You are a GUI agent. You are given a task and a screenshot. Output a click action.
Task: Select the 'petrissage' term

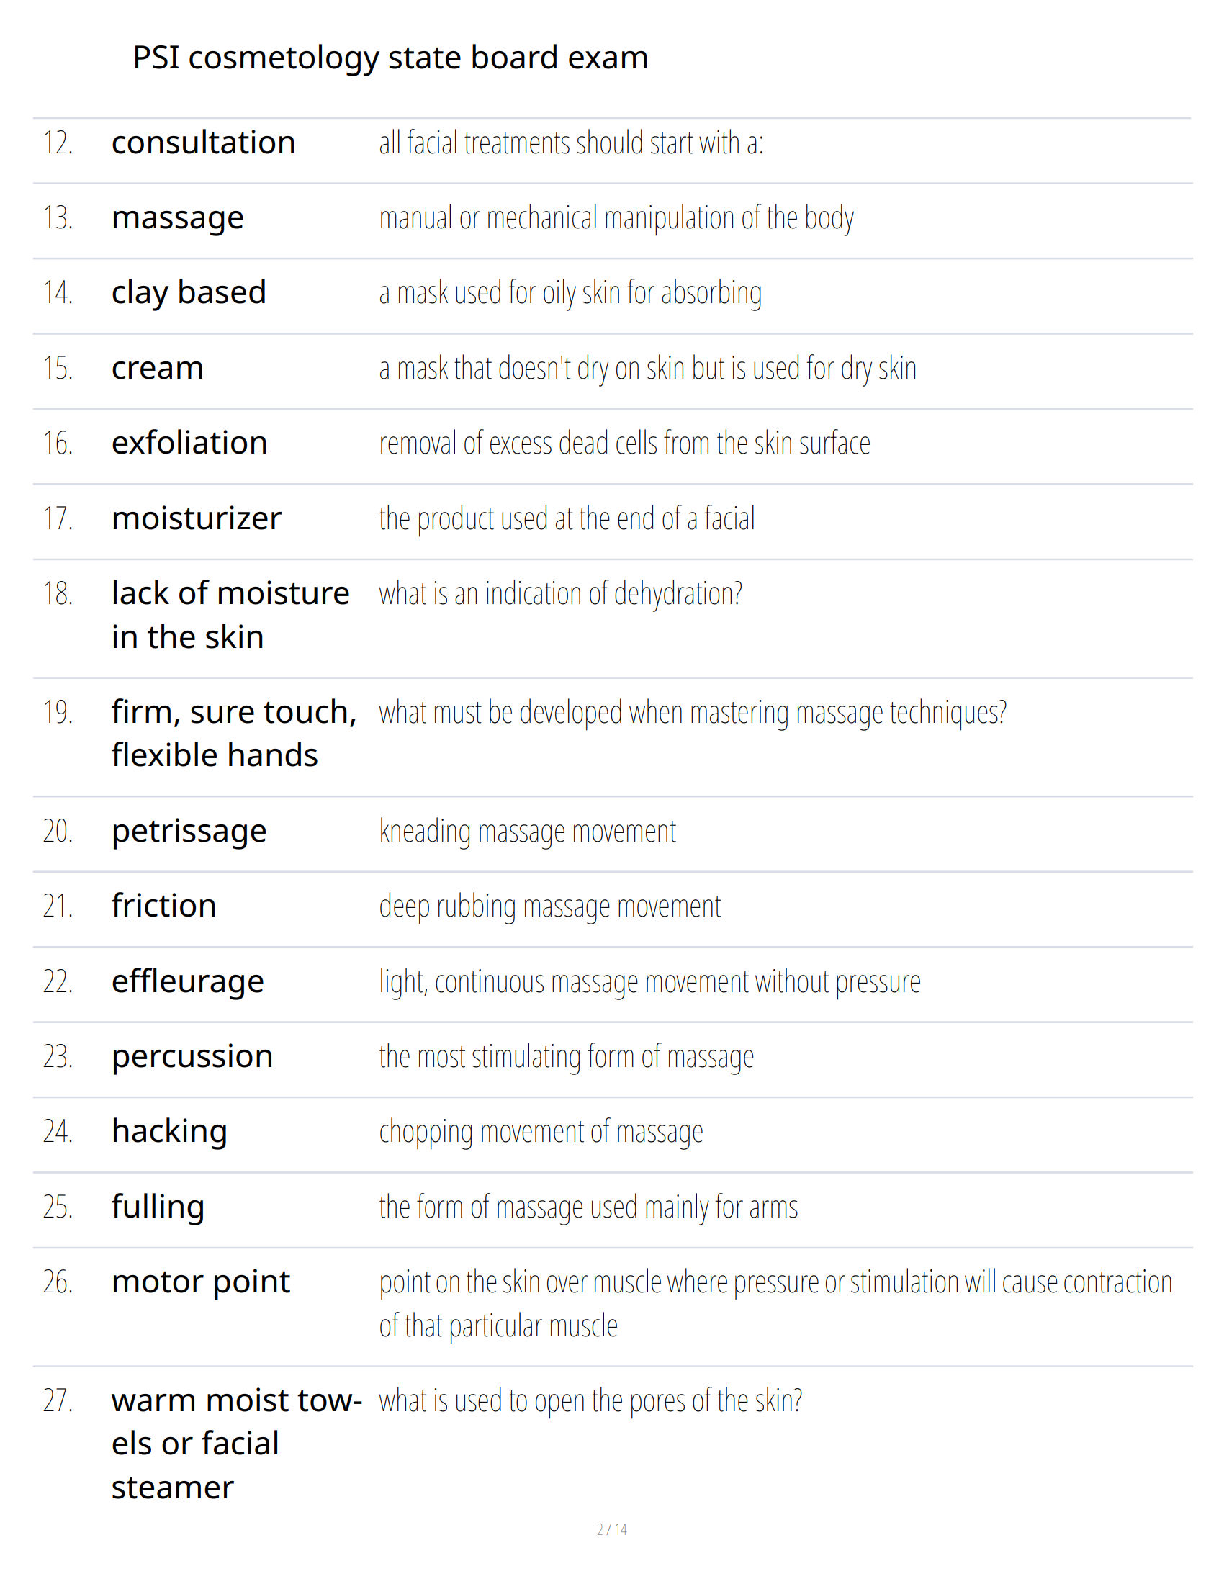pyautogui.click(x=189, y=832)
